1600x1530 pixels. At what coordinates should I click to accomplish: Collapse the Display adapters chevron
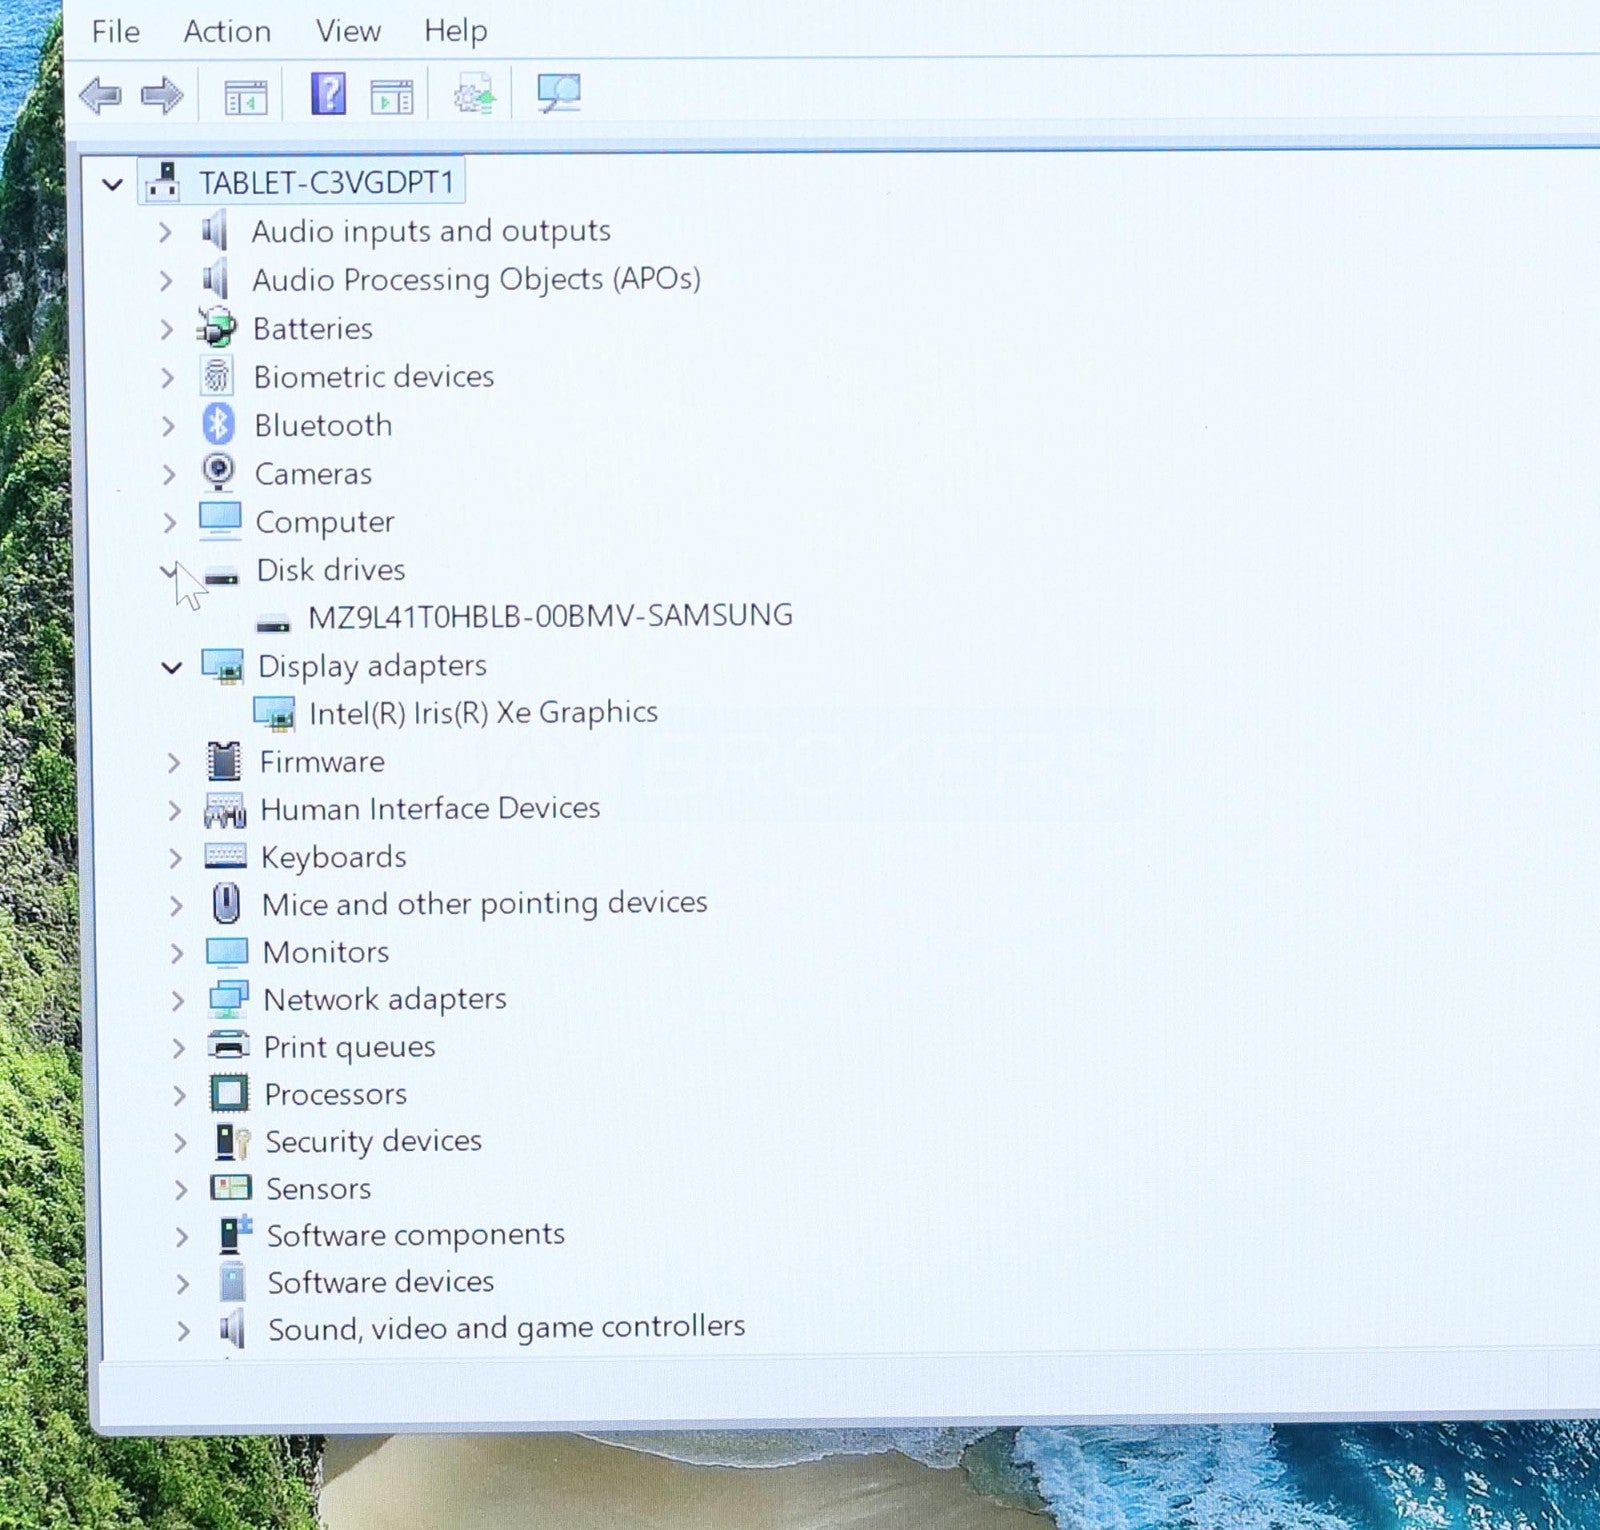(x=172, y=667)
